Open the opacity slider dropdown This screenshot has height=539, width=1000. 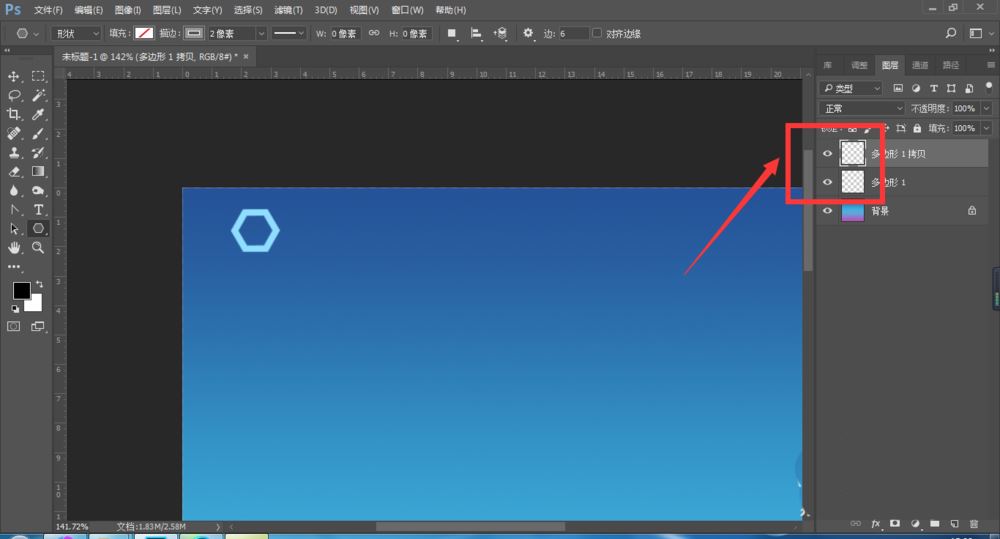pyautogui.click(x=987, y=108)
